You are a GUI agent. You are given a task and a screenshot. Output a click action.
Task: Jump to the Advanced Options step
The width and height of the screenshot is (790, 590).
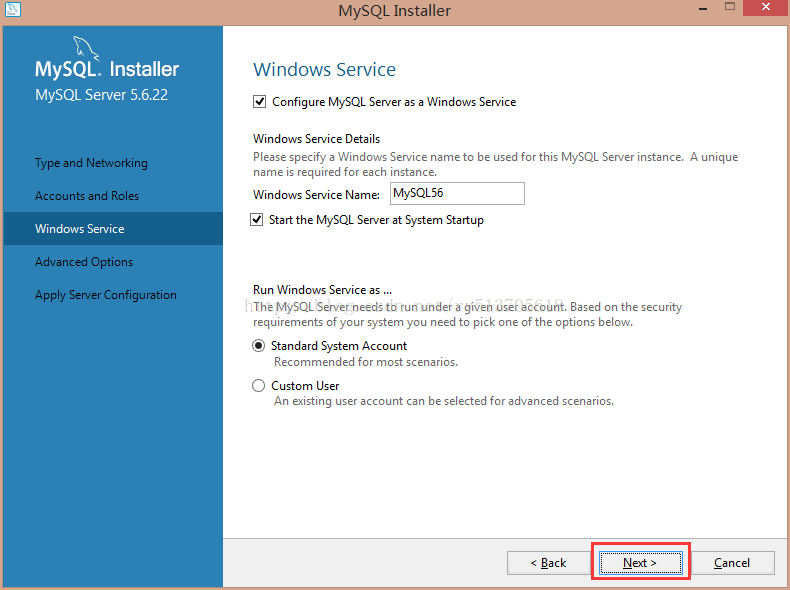tap(84, 262)
